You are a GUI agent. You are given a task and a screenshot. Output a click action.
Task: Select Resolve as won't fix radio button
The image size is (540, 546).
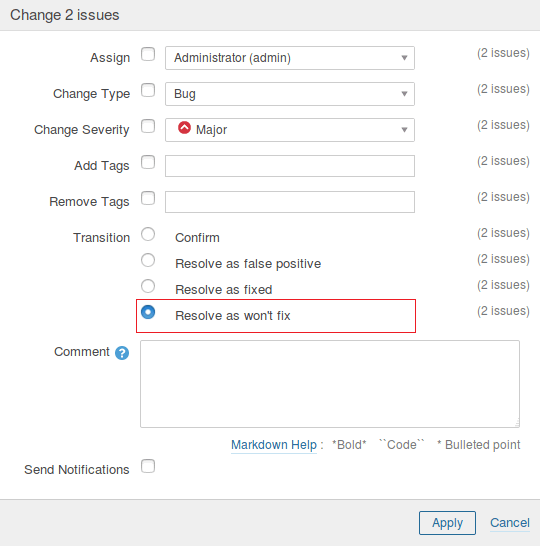point(148,312)
